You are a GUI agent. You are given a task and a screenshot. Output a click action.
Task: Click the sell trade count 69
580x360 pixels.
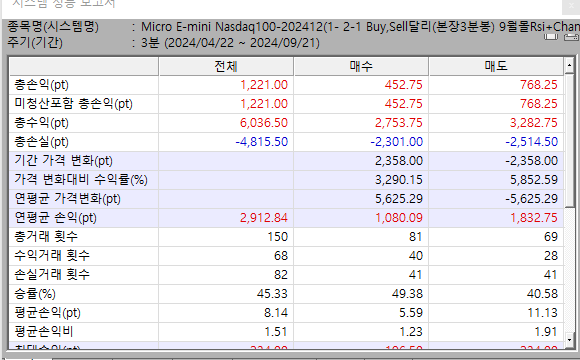click(x=551, y=237)
